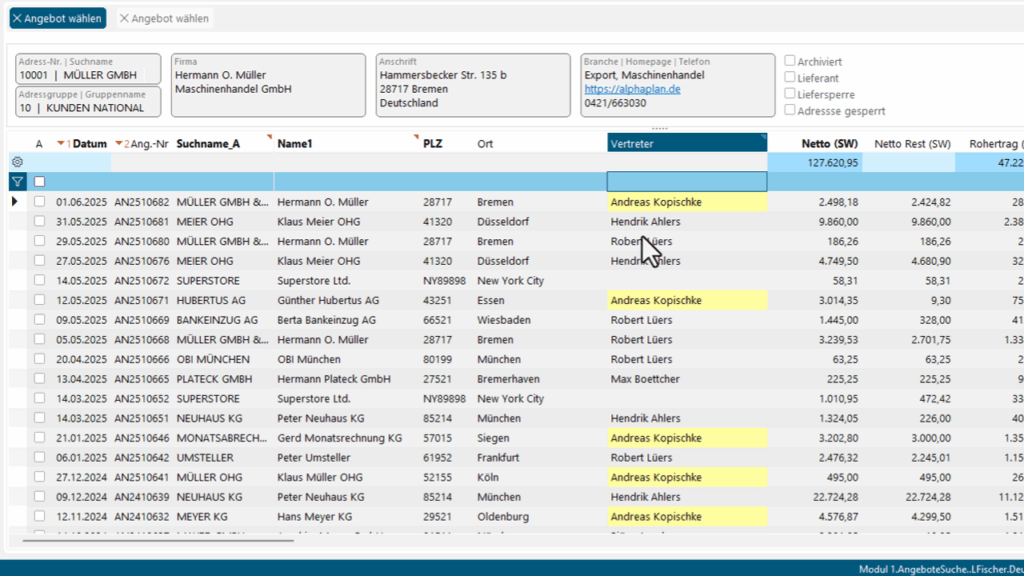Enable the Archiviert checkbox
Screen dimensions: 1024x576
coord(790,61)
